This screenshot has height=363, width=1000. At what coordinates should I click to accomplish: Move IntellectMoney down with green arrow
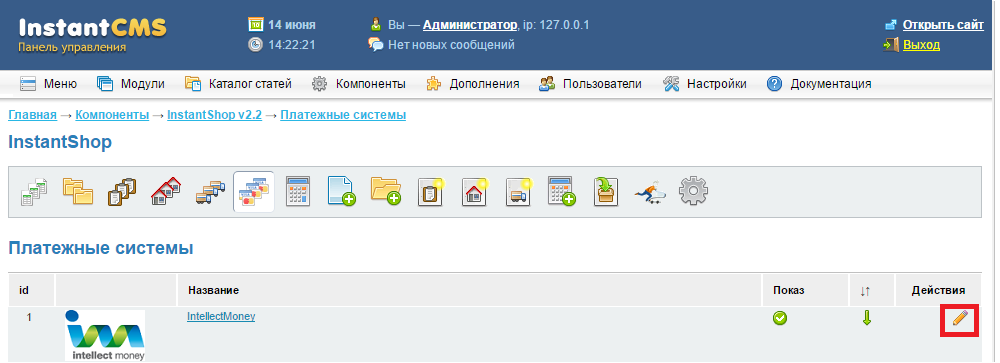pyautogui.click(x=866, y=318)
